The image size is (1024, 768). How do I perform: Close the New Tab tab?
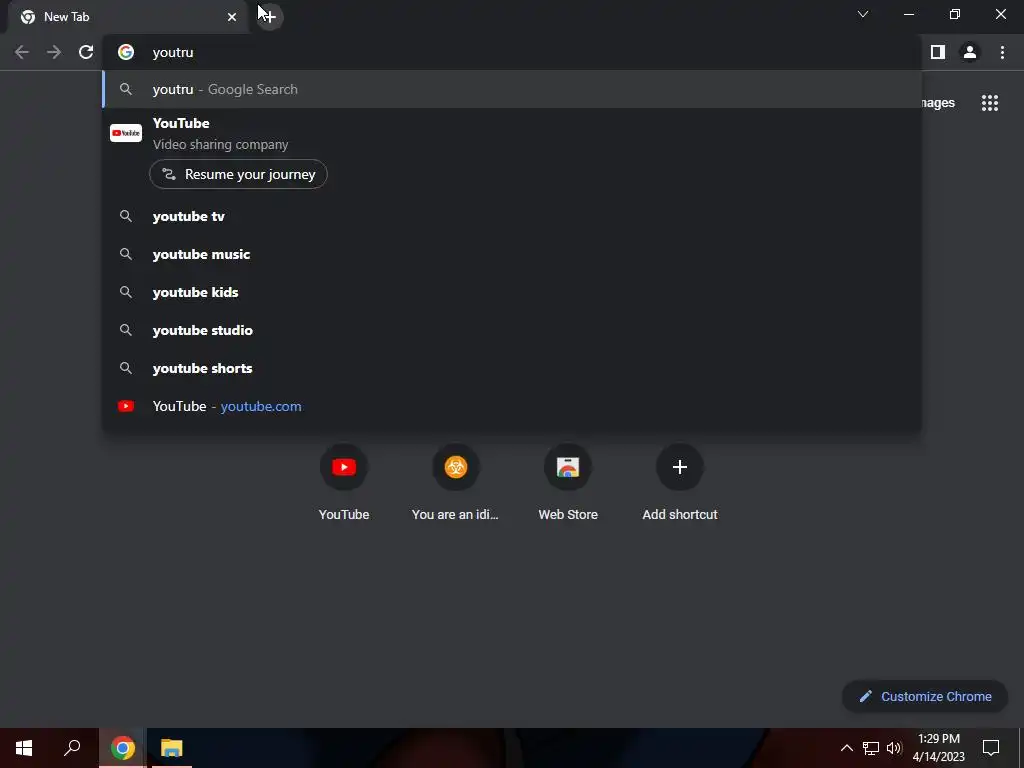pyautogui.click(x=232, y=17)
